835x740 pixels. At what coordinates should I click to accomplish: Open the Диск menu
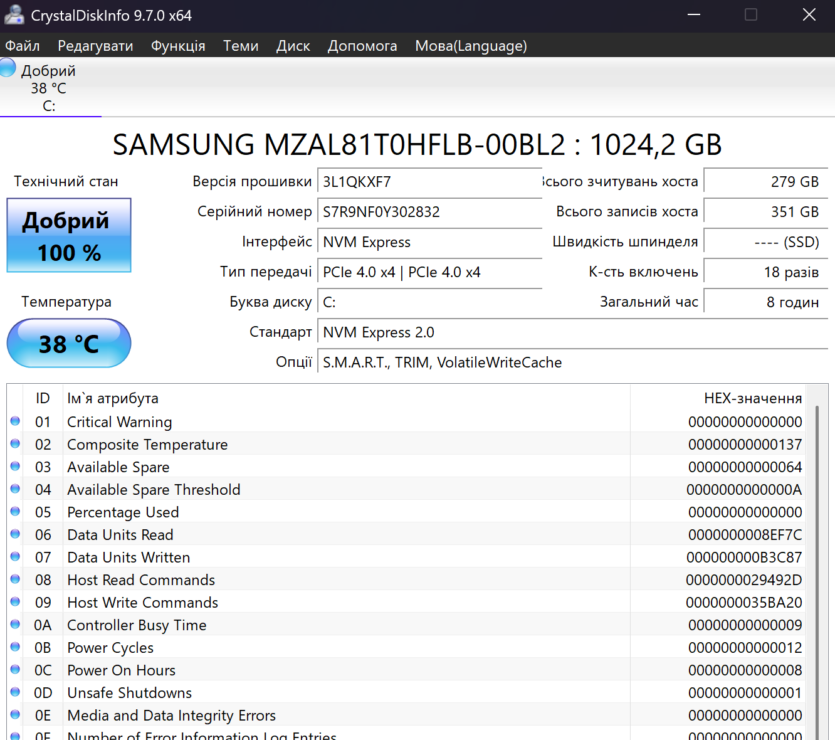click(293, 46)
